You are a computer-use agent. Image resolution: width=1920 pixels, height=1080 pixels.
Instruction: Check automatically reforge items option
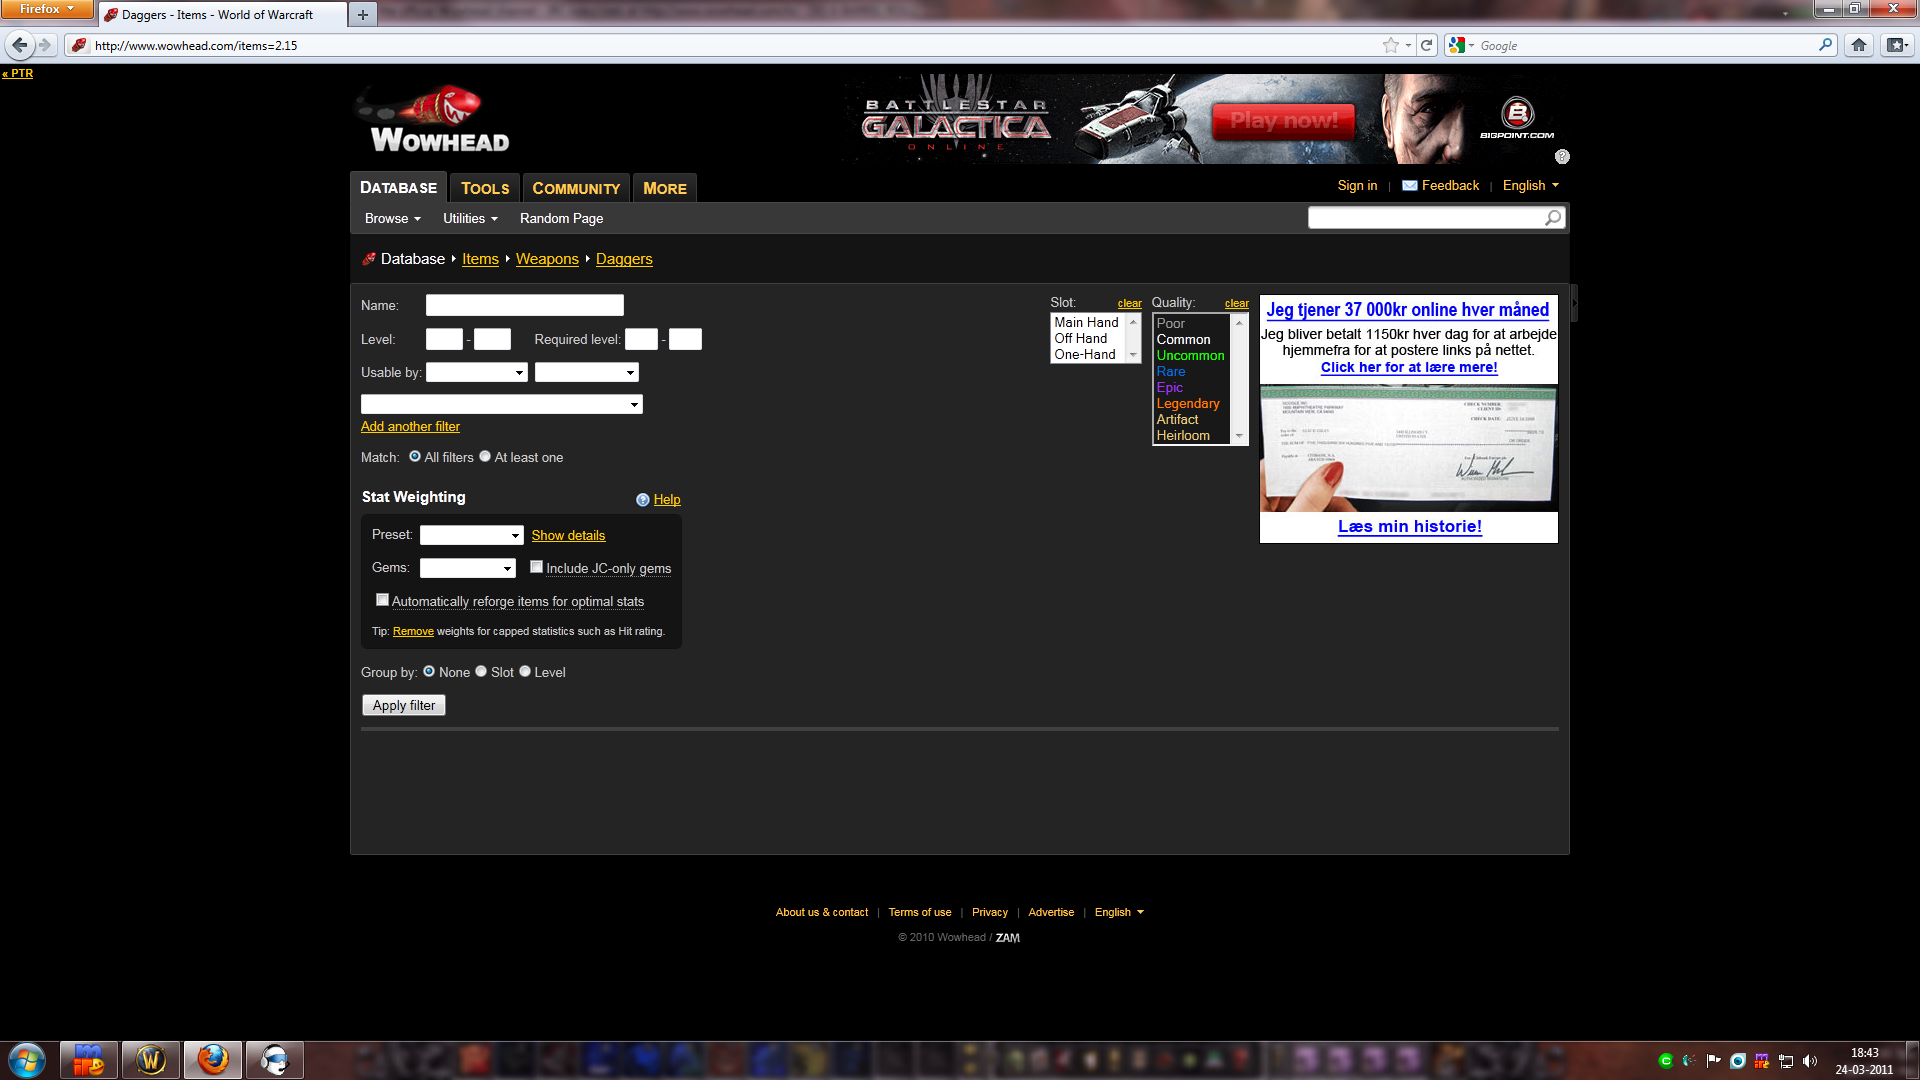coord(382,600)
